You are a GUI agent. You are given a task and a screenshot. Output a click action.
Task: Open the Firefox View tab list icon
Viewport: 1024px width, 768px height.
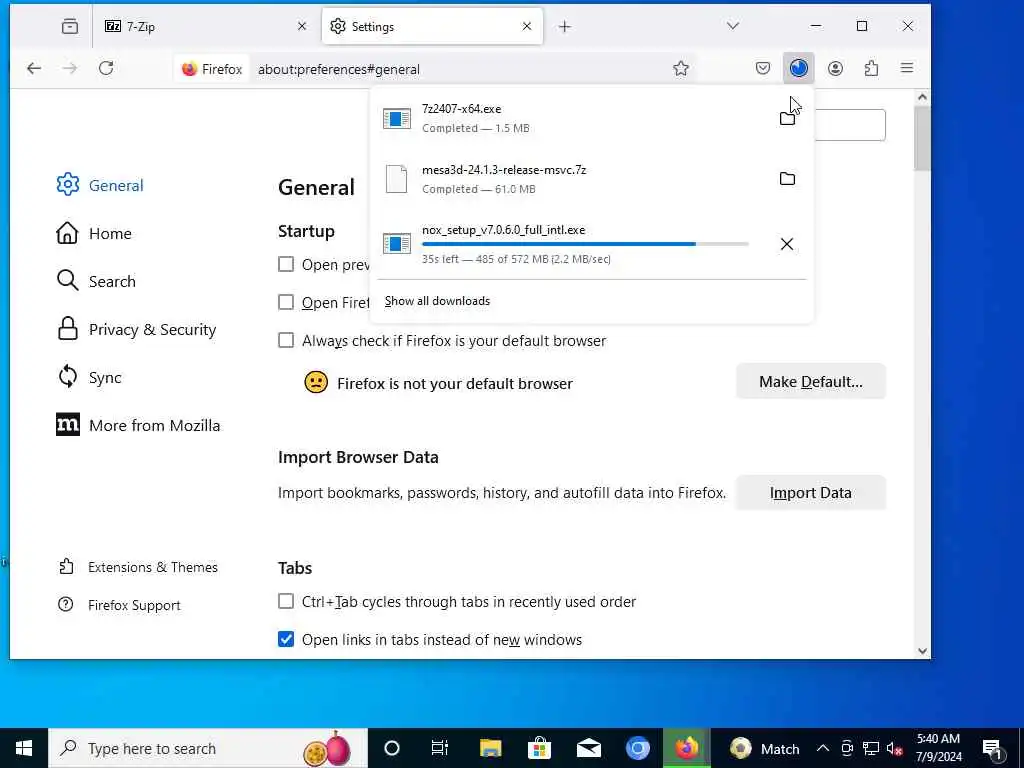tap(69, 26)
